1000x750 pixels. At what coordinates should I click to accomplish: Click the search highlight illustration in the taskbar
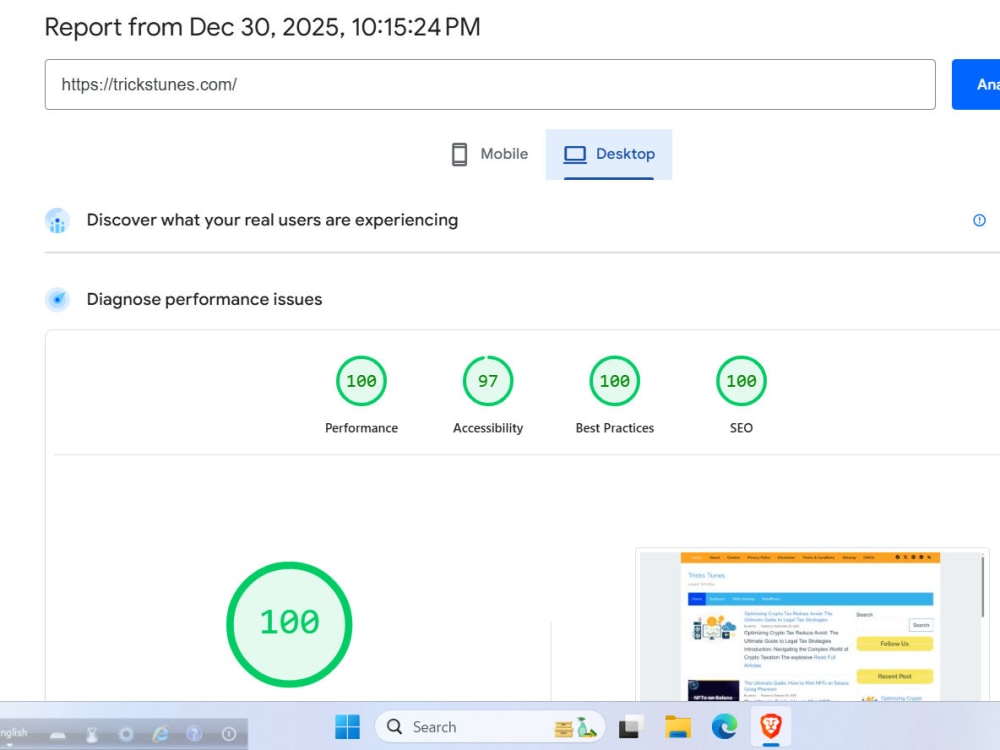pos(576,727)
